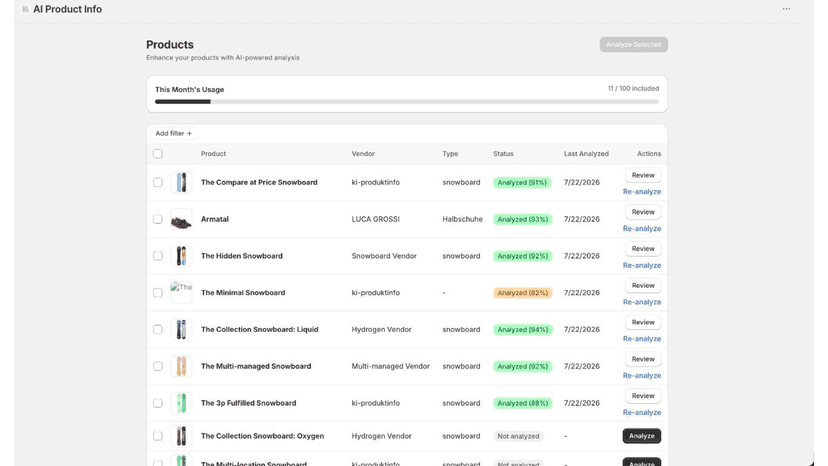Click the Status column header
This screenshot has height=466, width=828.
click(x=503, y=154)
